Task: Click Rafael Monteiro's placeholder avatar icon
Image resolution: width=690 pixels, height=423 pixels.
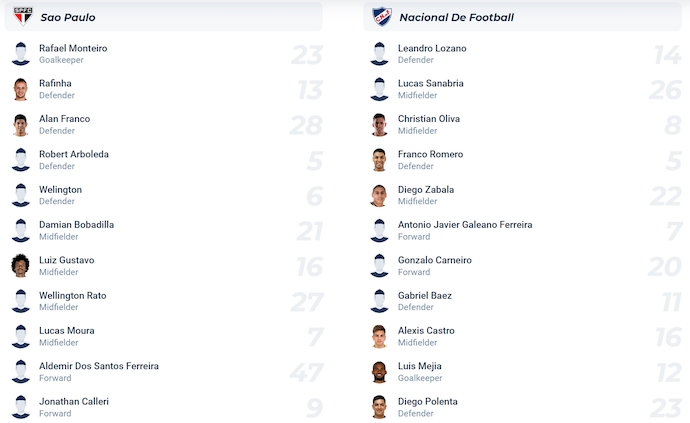Action: [21, 54]
